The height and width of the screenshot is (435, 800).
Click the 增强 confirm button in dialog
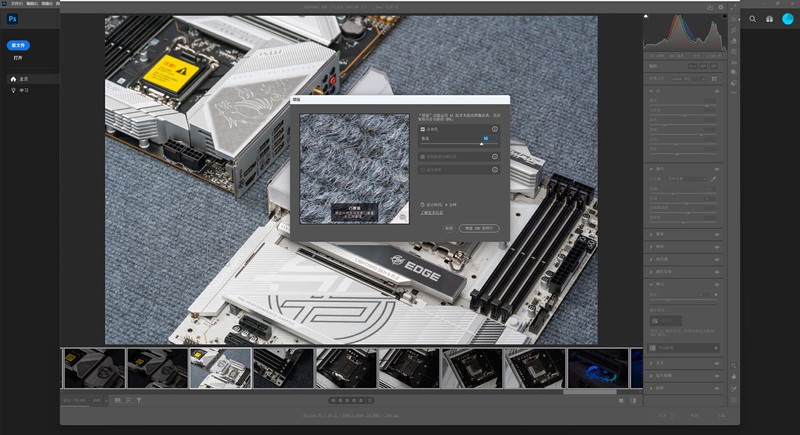pyautogui.click(x=479, y=228)
